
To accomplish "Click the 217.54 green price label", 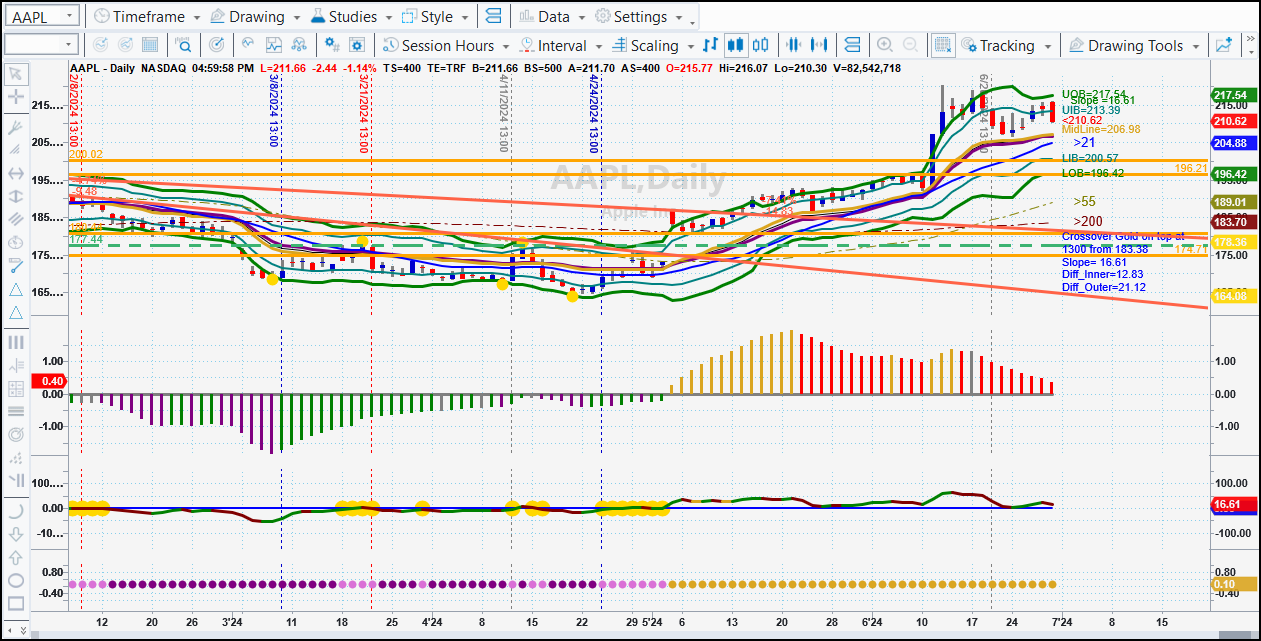I will [x=1234, y=95].
